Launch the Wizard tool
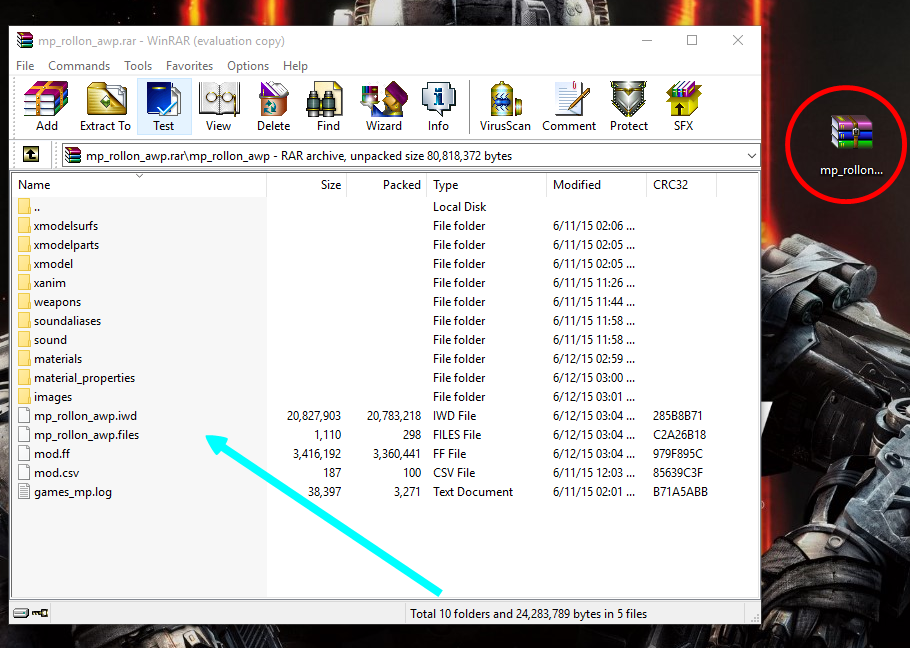The height and width of the screenshot is (648, 910). (x=383, y=106)
